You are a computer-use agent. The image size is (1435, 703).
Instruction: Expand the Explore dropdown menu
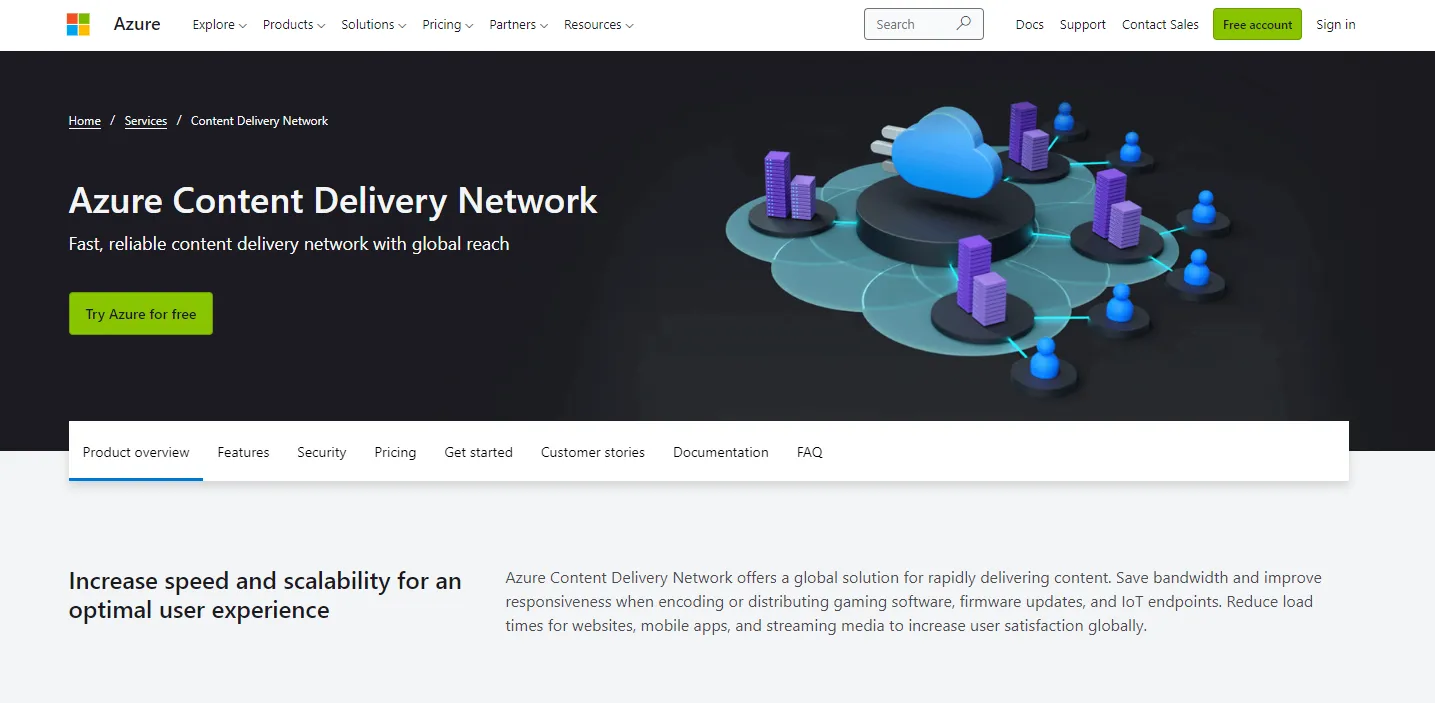click(219, 24)
